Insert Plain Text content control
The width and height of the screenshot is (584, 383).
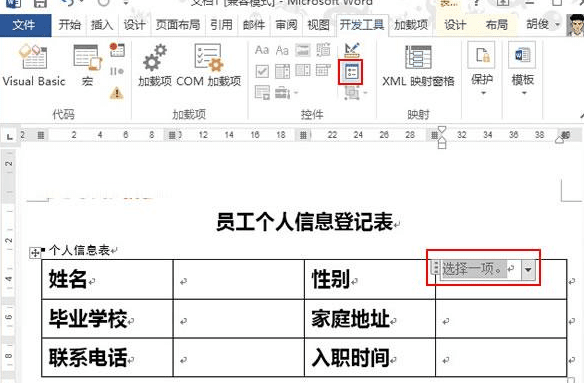point(282,50)
